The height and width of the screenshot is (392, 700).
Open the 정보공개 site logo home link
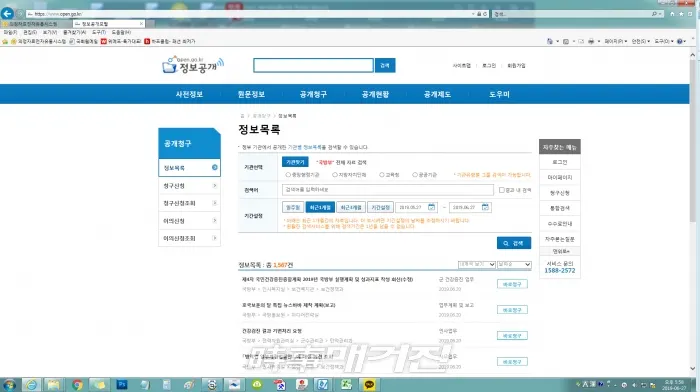pyautogui.click(x=193, y=65)
